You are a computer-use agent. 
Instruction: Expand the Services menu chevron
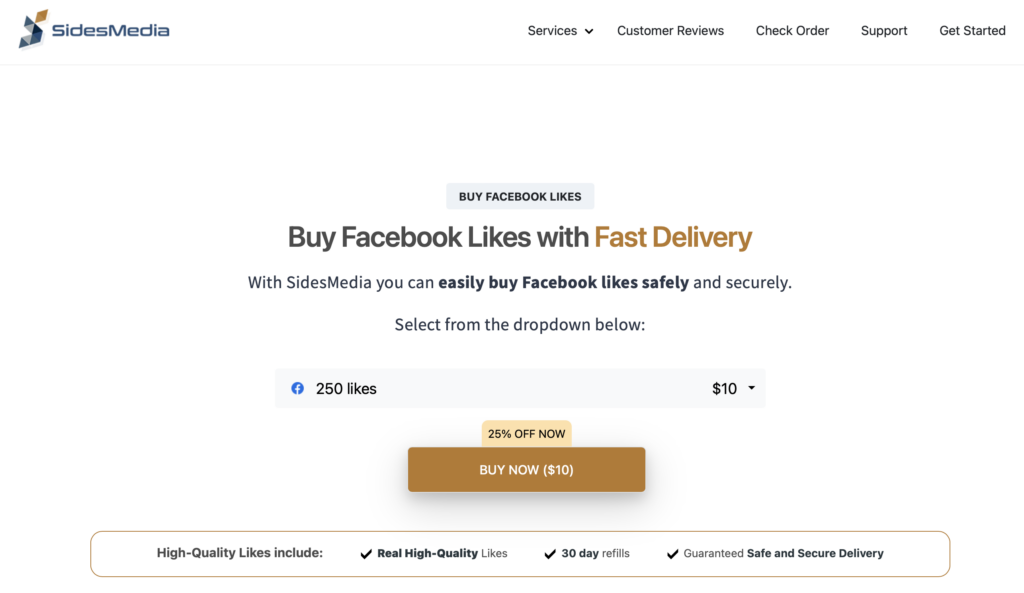point(589,32)
